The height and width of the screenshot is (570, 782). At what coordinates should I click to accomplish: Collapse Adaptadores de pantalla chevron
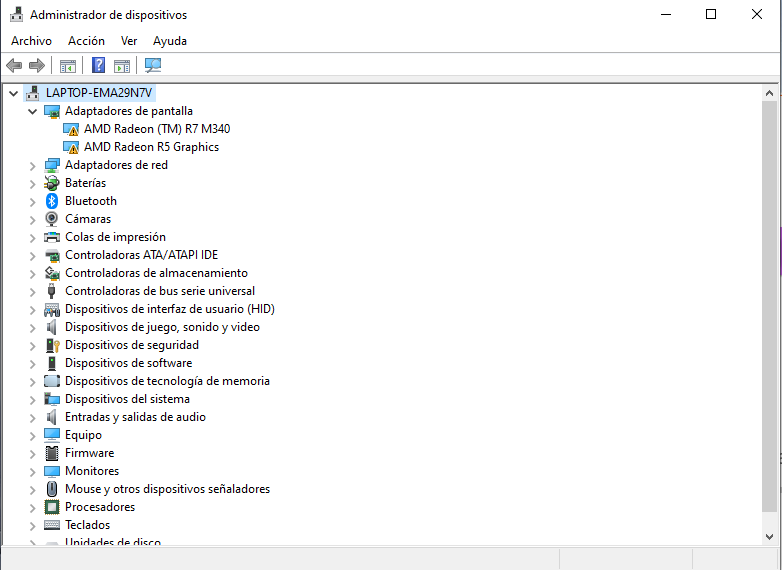(32, 111)
